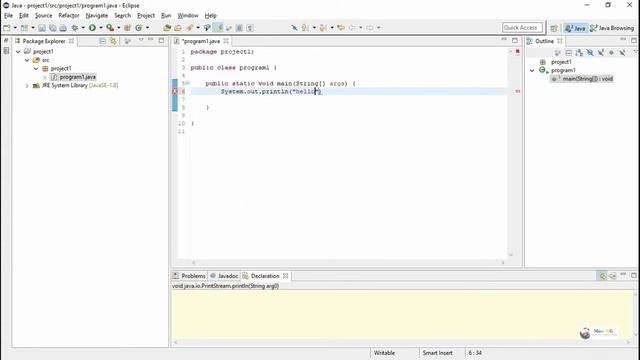The height and width of the screenshot is (360, 640).
Task: Toggle Block Selection Mode toolbar button
Action: (x=239, y=28)
